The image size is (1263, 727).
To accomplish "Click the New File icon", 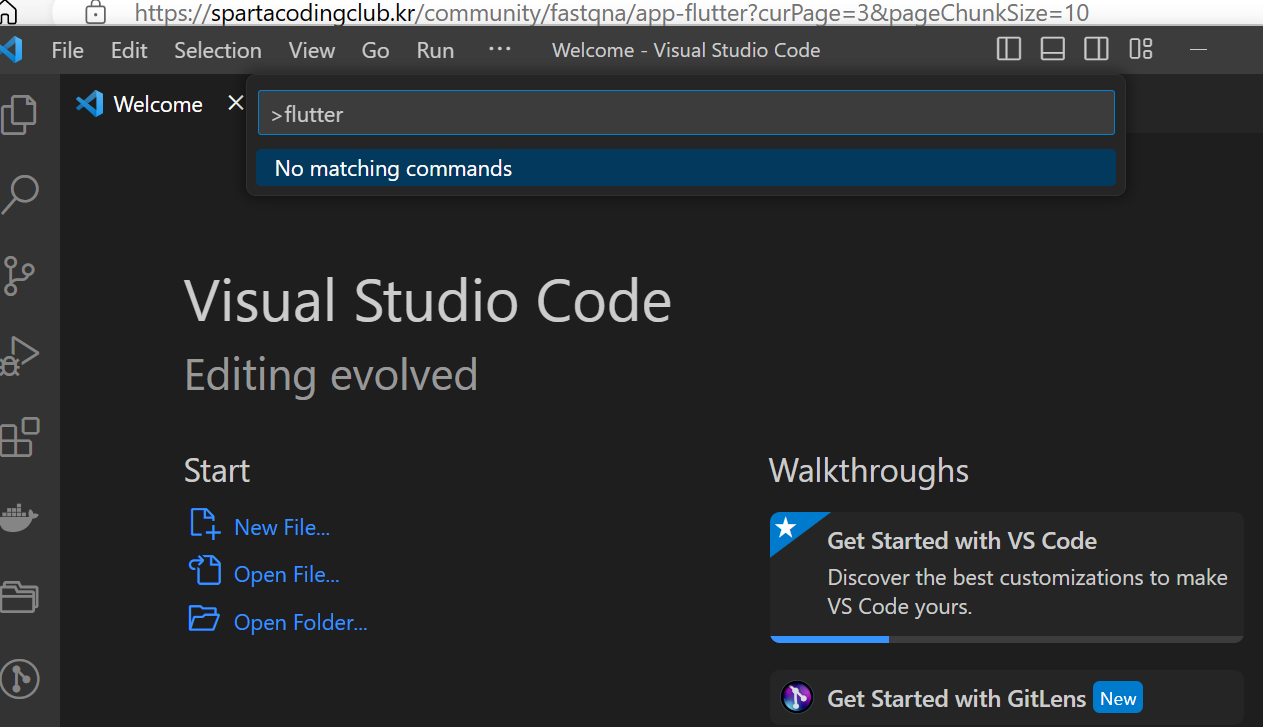I will [204, 524].
